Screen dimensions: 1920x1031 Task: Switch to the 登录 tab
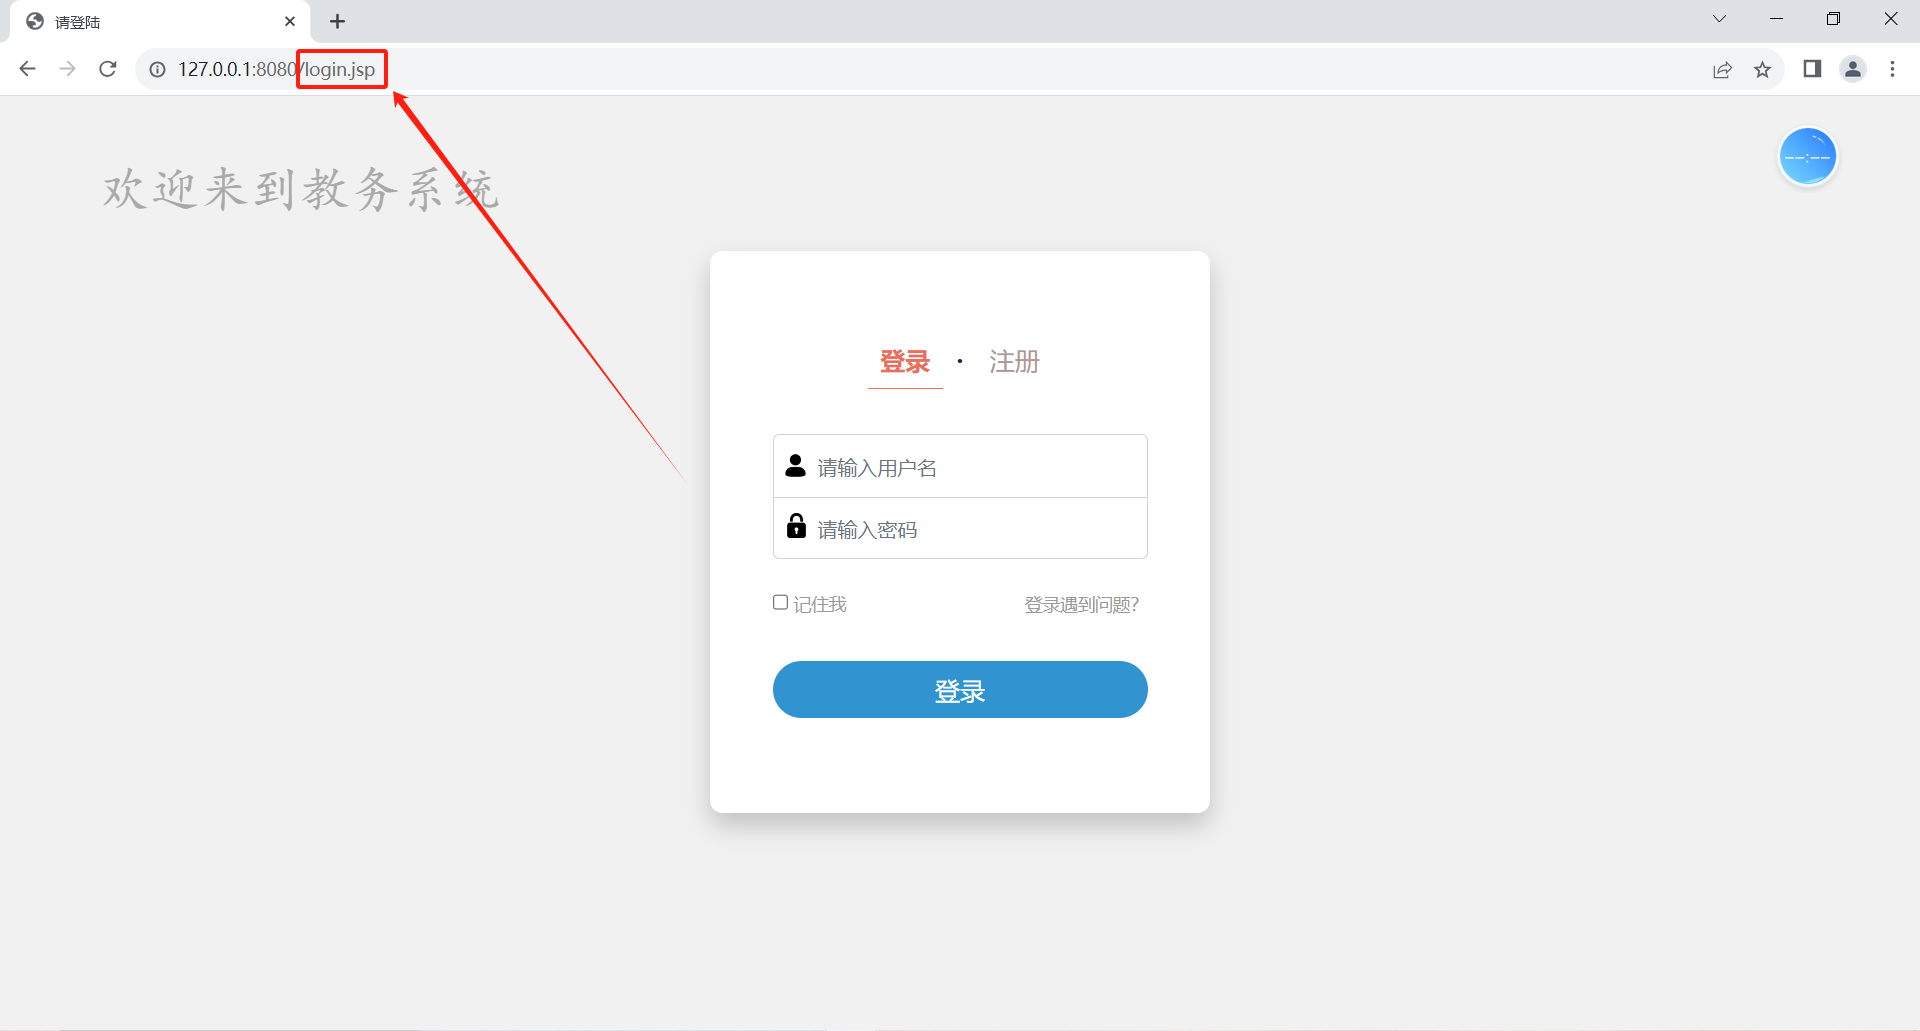pyautogui.click(x=905, y=362)
